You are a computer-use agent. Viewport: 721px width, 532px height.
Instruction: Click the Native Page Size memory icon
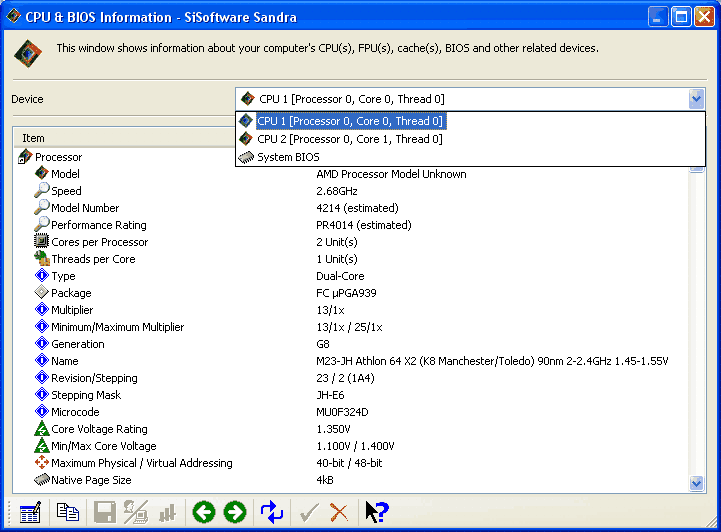(x=42, y=480)
